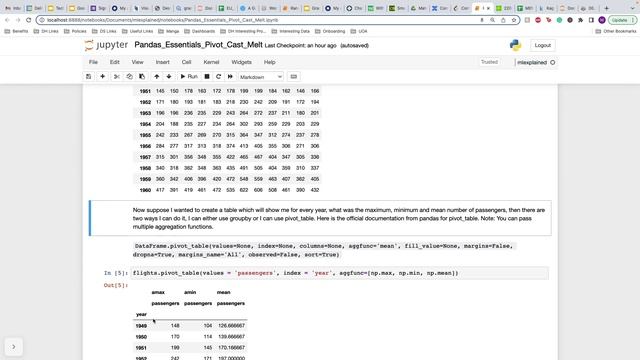Open the Interesting Data bookmarks folder
The height and width of the screenshot is (360, 640).
[290, 31]
